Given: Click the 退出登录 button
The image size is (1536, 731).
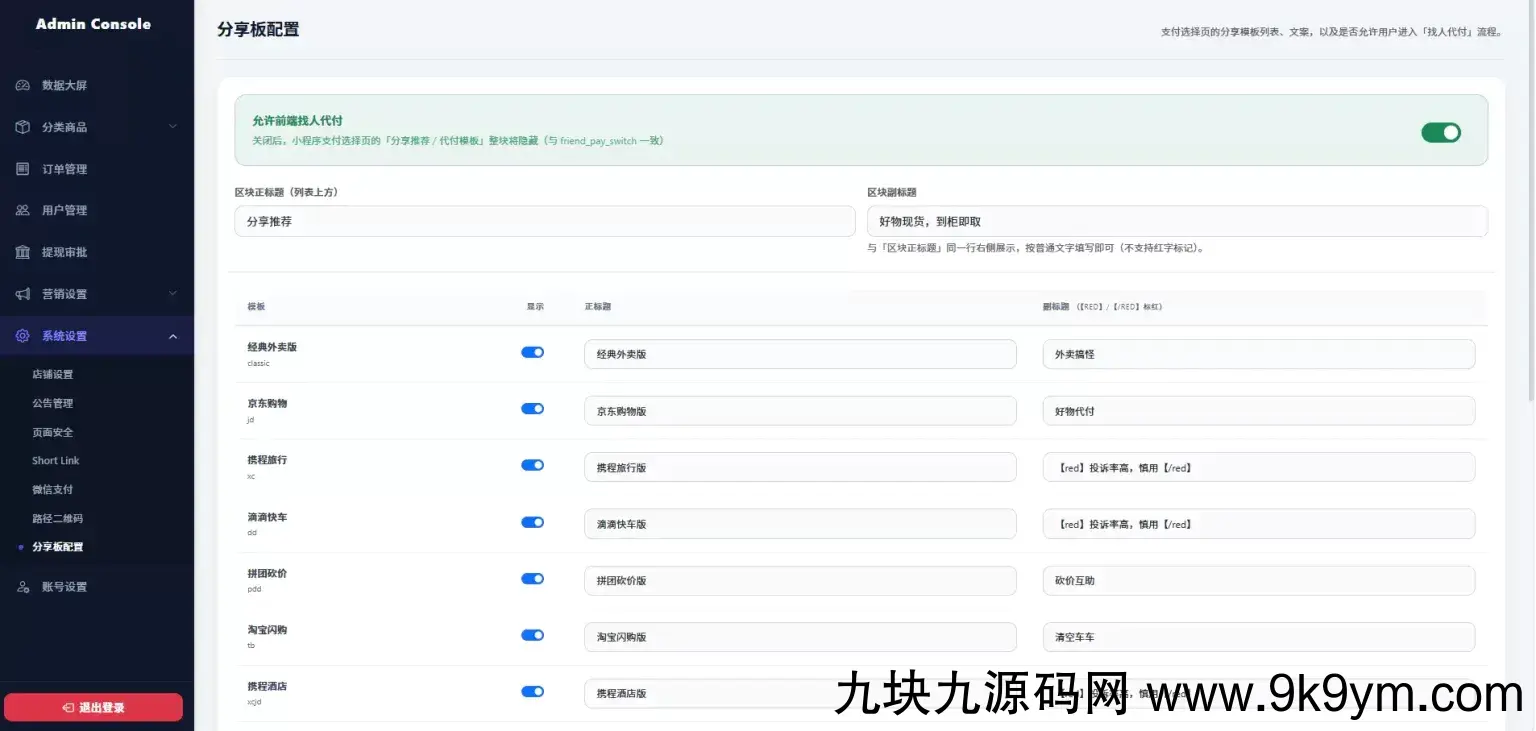Looking at the screenshot, I should pyautogui.click(x=93, y=708).
